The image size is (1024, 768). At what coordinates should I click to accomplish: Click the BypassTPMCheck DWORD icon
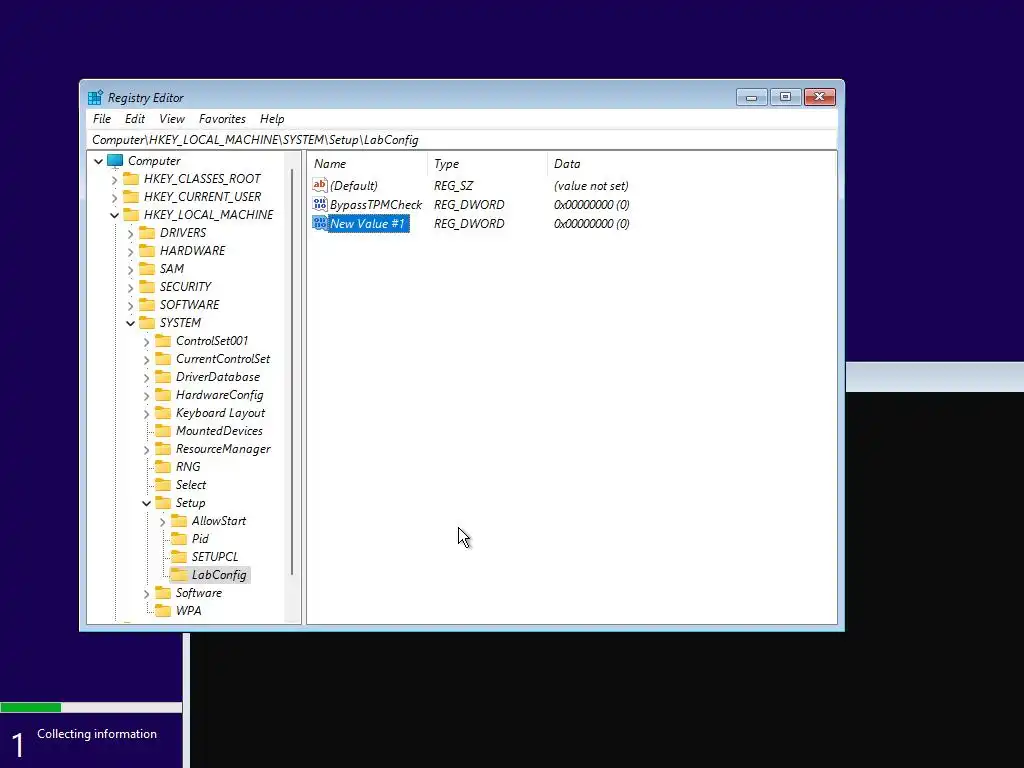319,204
